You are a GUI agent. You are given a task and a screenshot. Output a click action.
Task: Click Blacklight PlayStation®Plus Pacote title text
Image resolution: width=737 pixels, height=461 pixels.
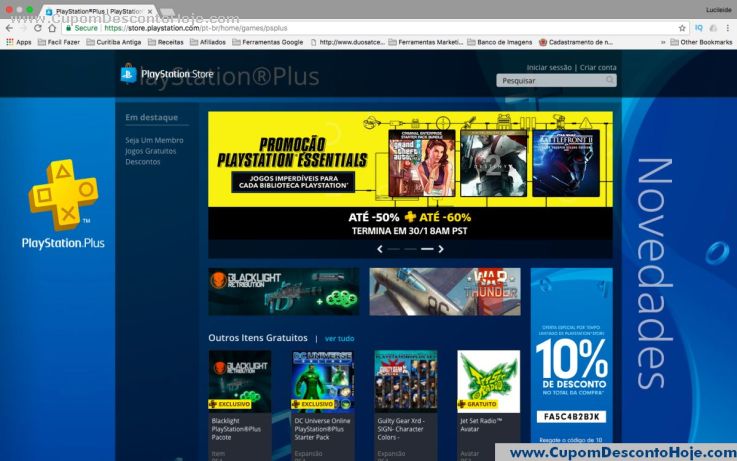(x=236, y=429)
